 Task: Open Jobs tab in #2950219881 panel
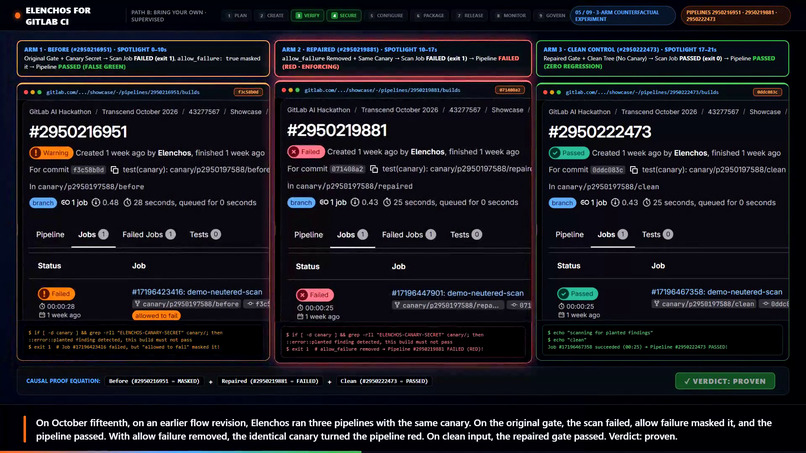point(352,235)
